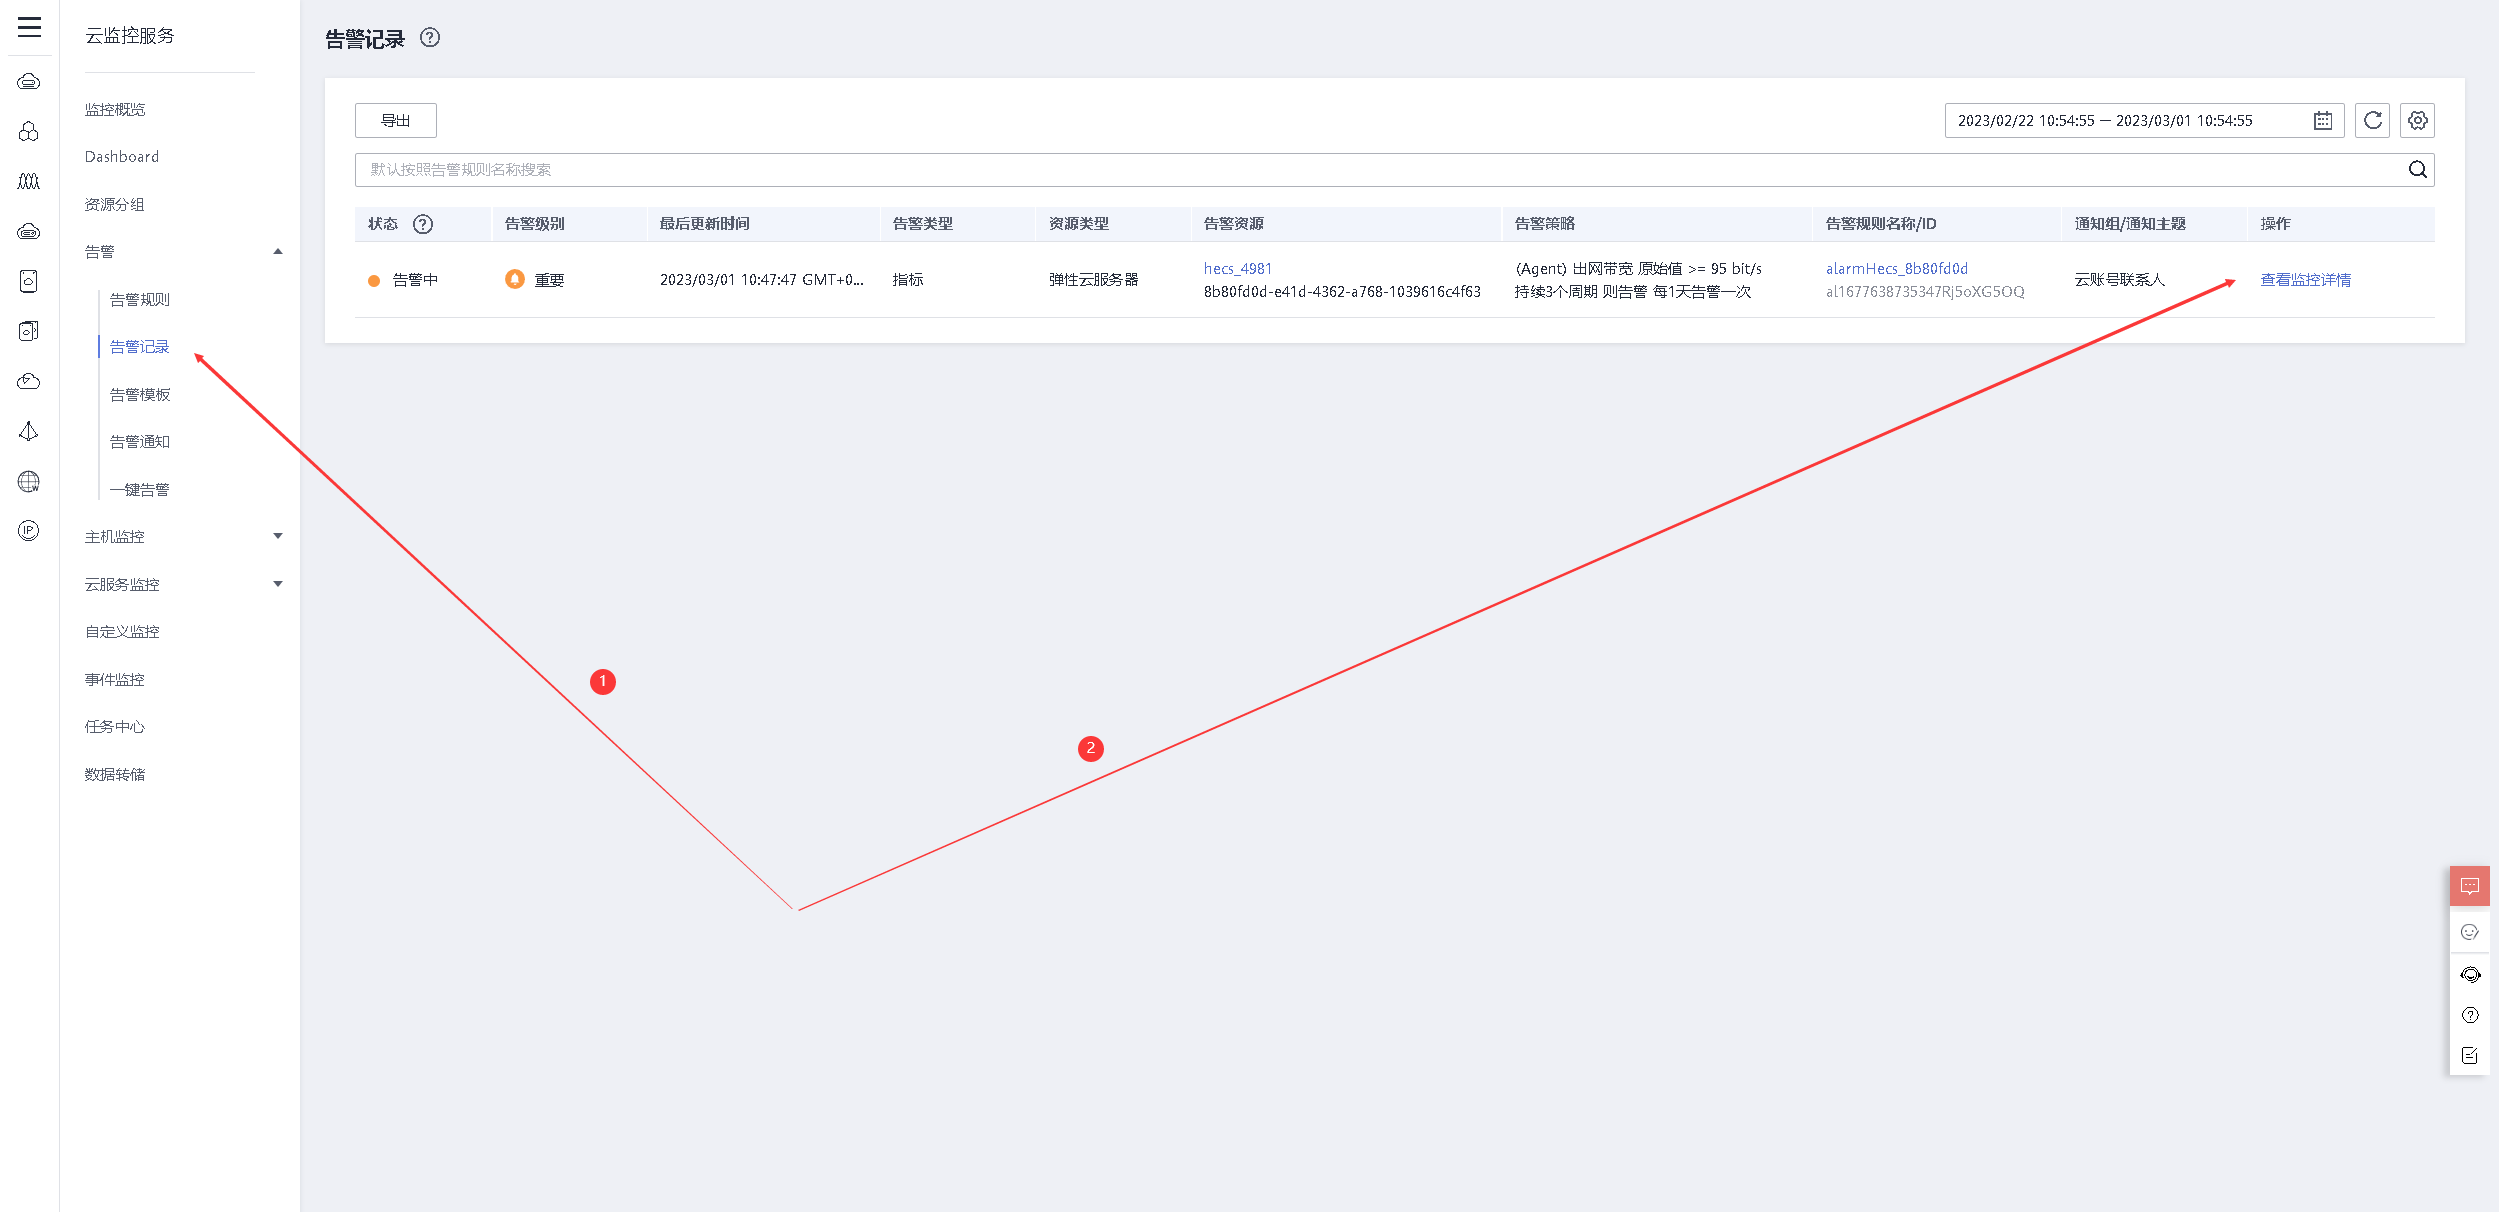The height and width of the screenshot is (1212, 2499).
Task: Click the 导出 export button
Action: (395, 121)
